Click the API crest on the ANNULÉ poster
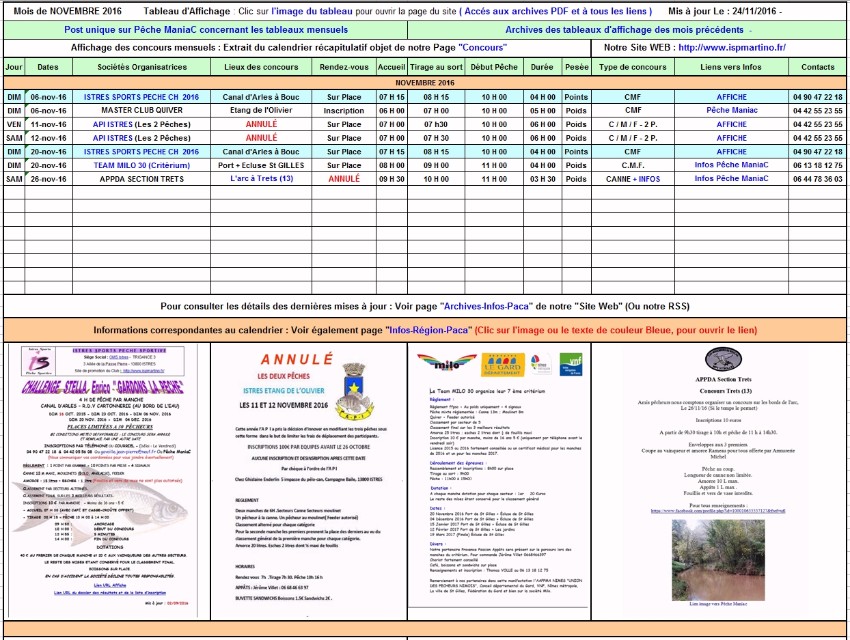Screen dimensions: 850x640 [x=353, y=391]
